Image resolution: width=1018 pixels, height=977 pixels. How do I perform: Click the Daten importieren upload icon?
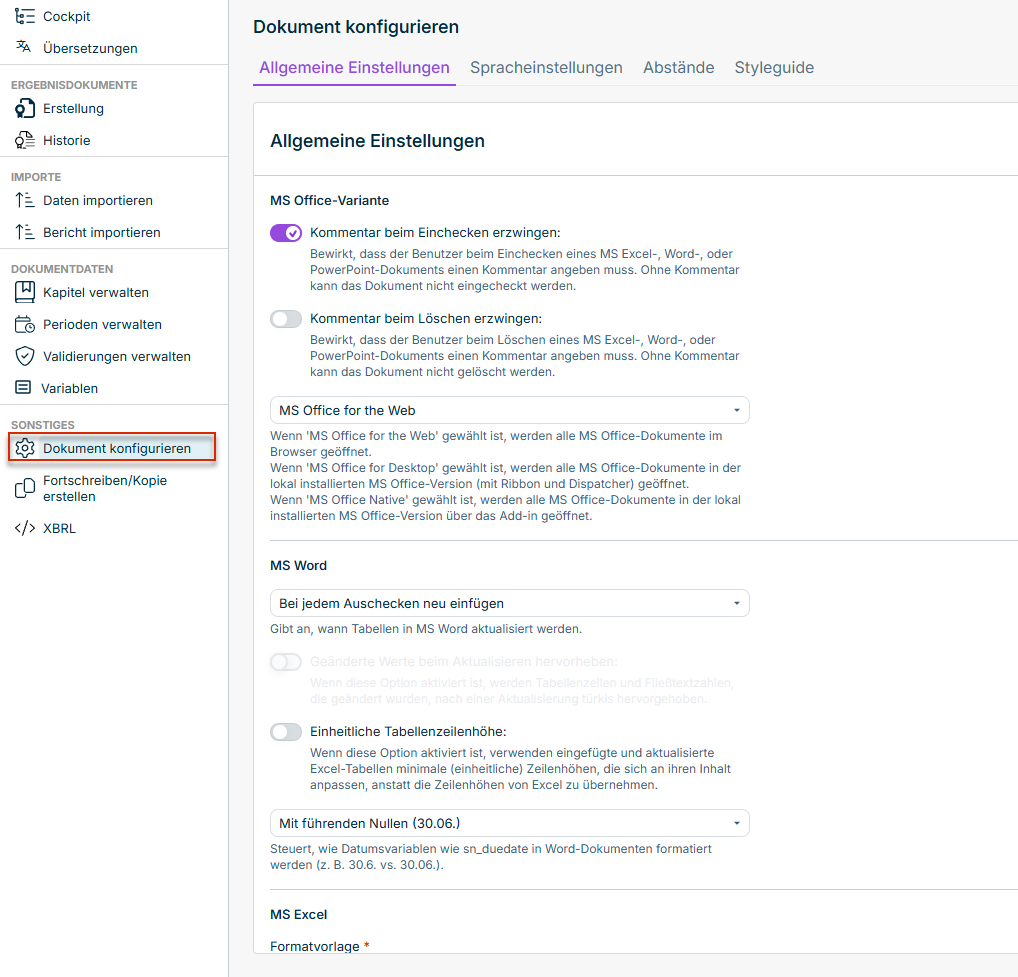(25, 201)
